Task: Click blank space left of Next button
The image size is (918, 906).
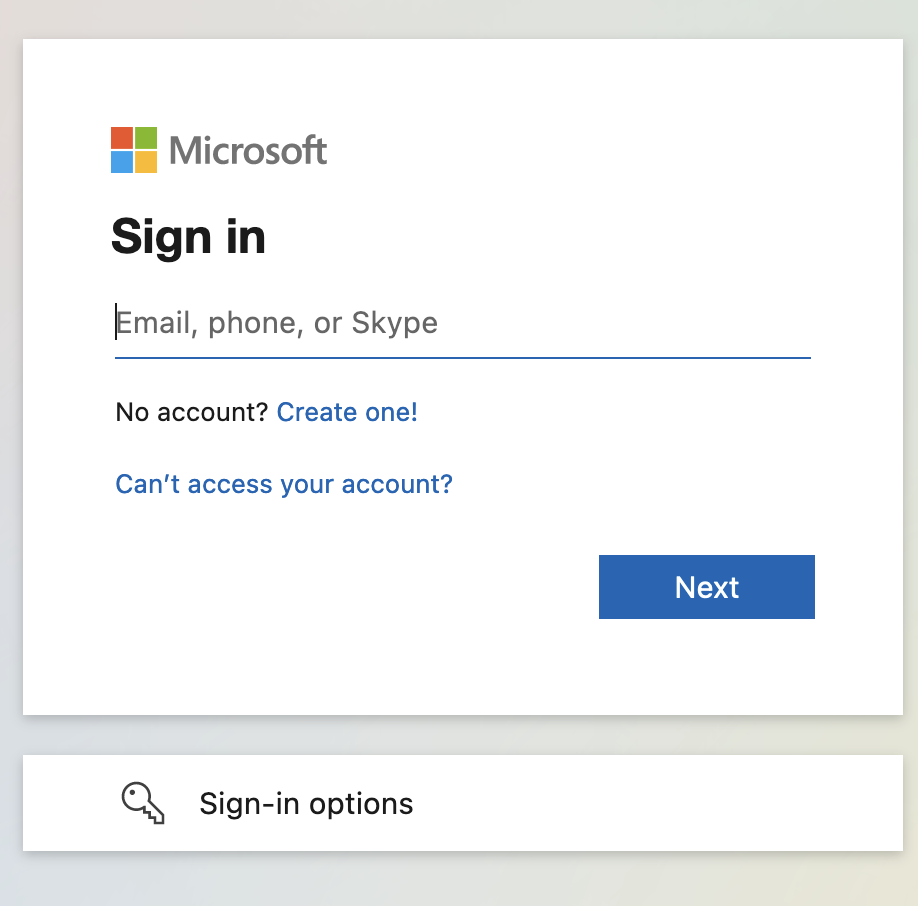Action: (x=350, y=587)
